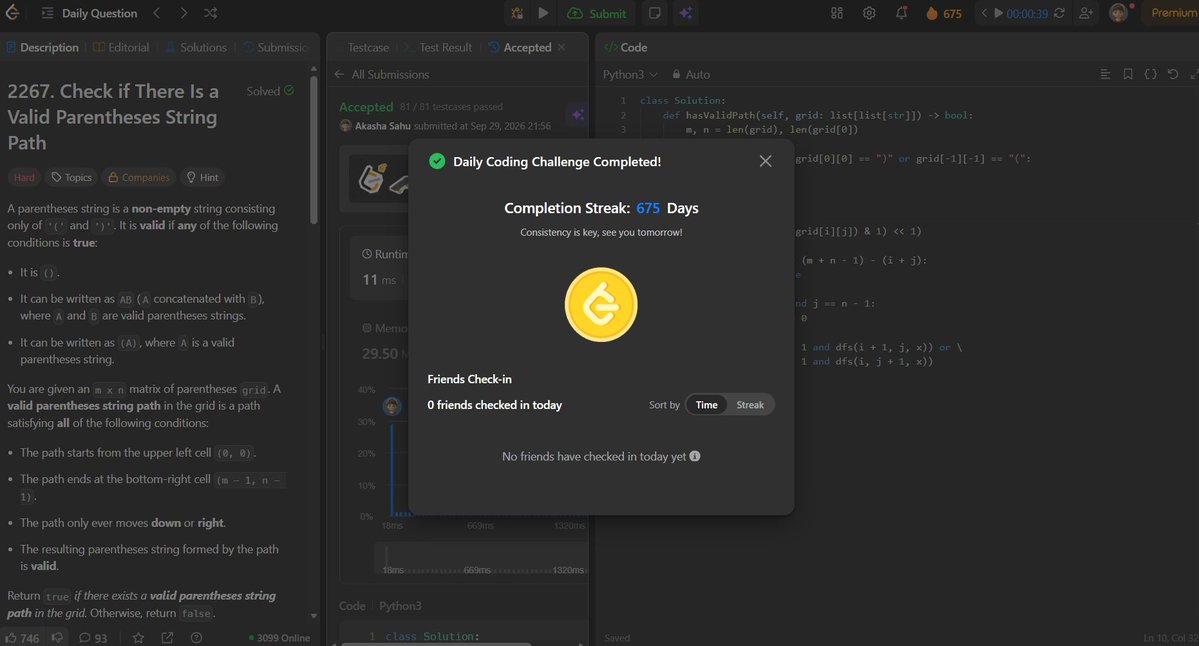Open the user profile avatar
The width and height of the screenshot is (1199, 646).
[1119, 13]
